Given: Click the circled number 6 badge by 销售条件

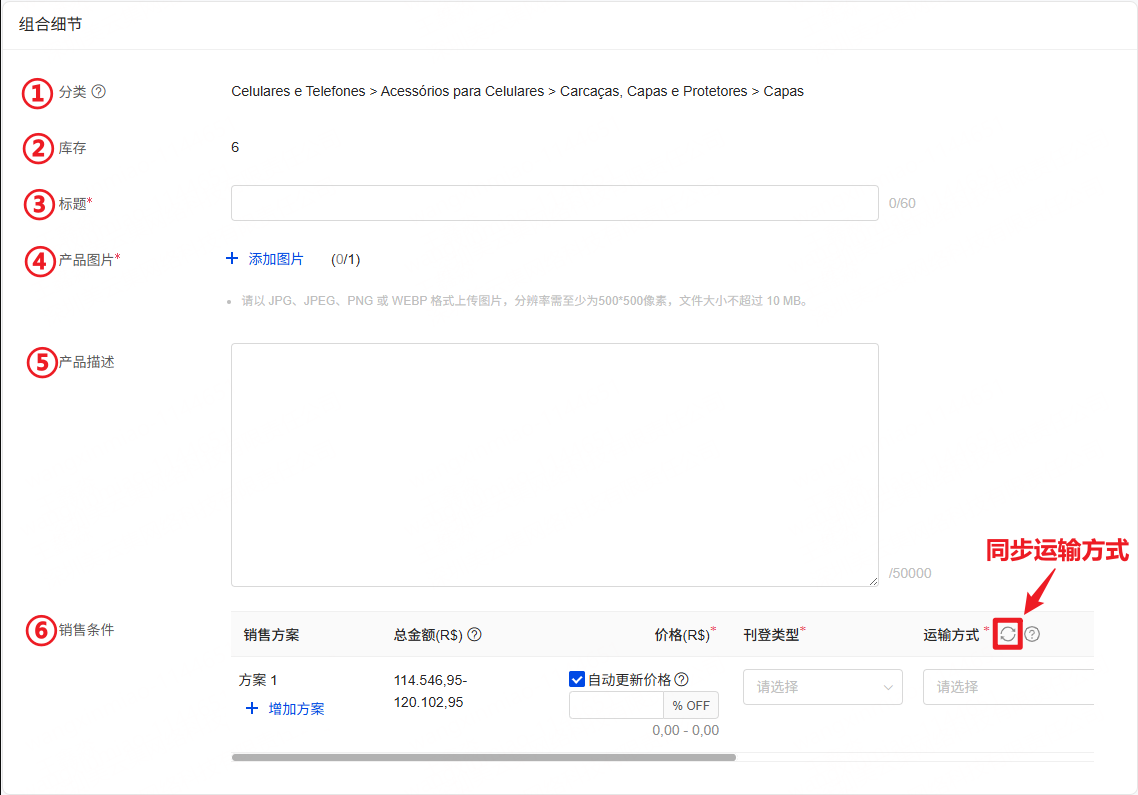Looking at the screenshot, I should coord(38,631).
